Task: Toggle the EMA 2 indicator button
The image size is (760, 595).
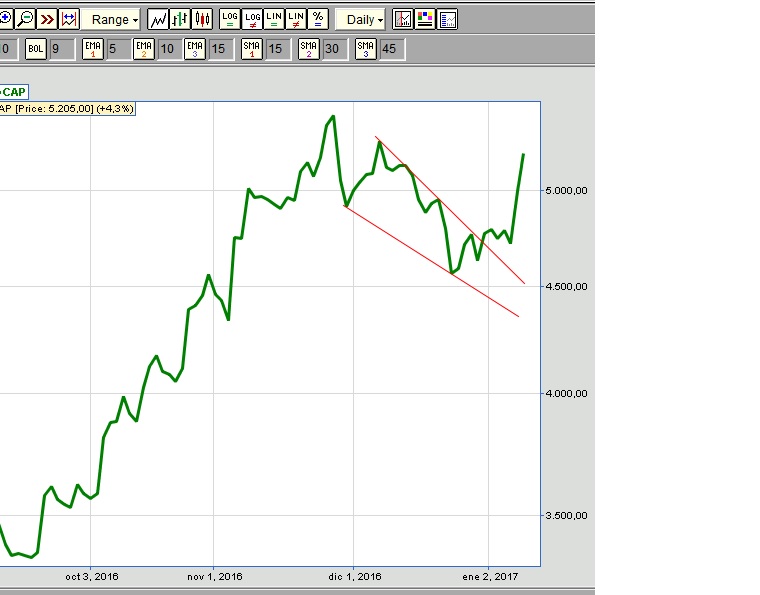Action: click(x=144, y=49)
